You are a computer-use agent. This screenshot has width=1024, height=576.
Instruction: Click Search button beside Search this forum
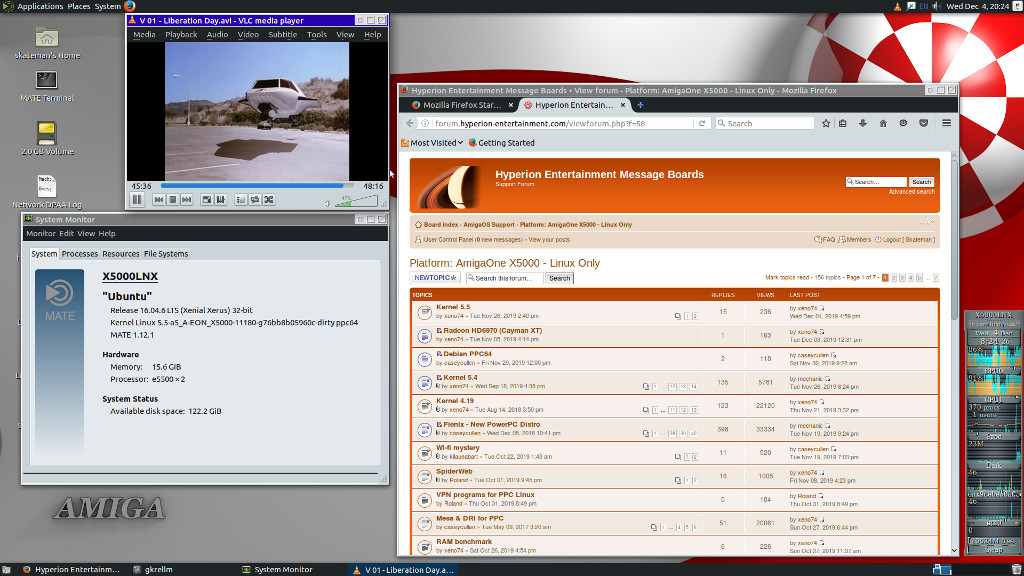pos(560,278)
